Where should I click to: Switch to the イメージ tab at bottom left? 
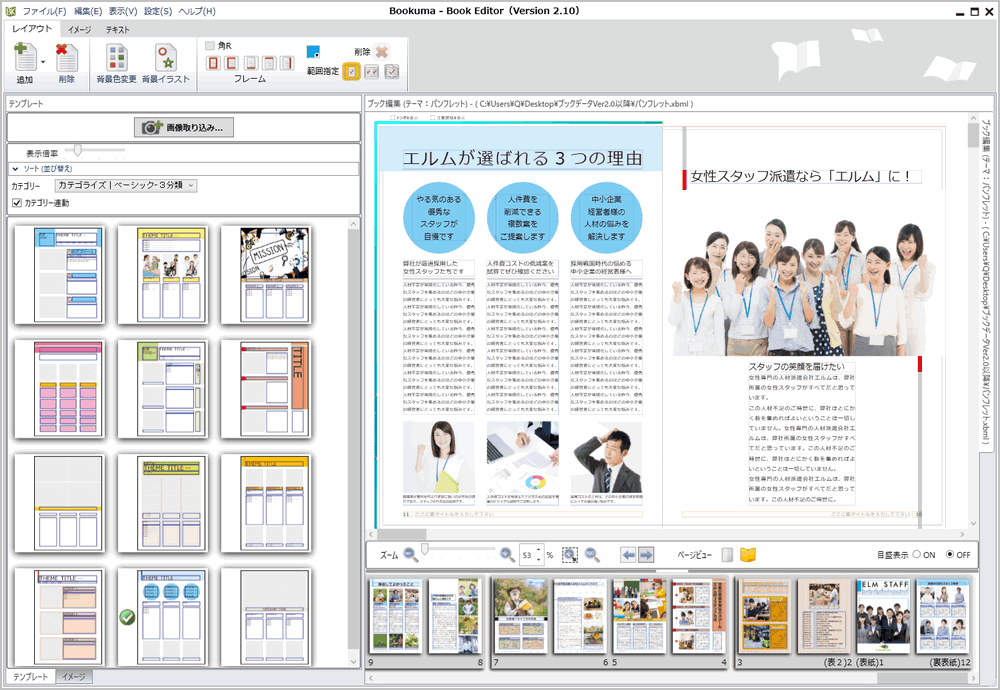pos(73,677)
